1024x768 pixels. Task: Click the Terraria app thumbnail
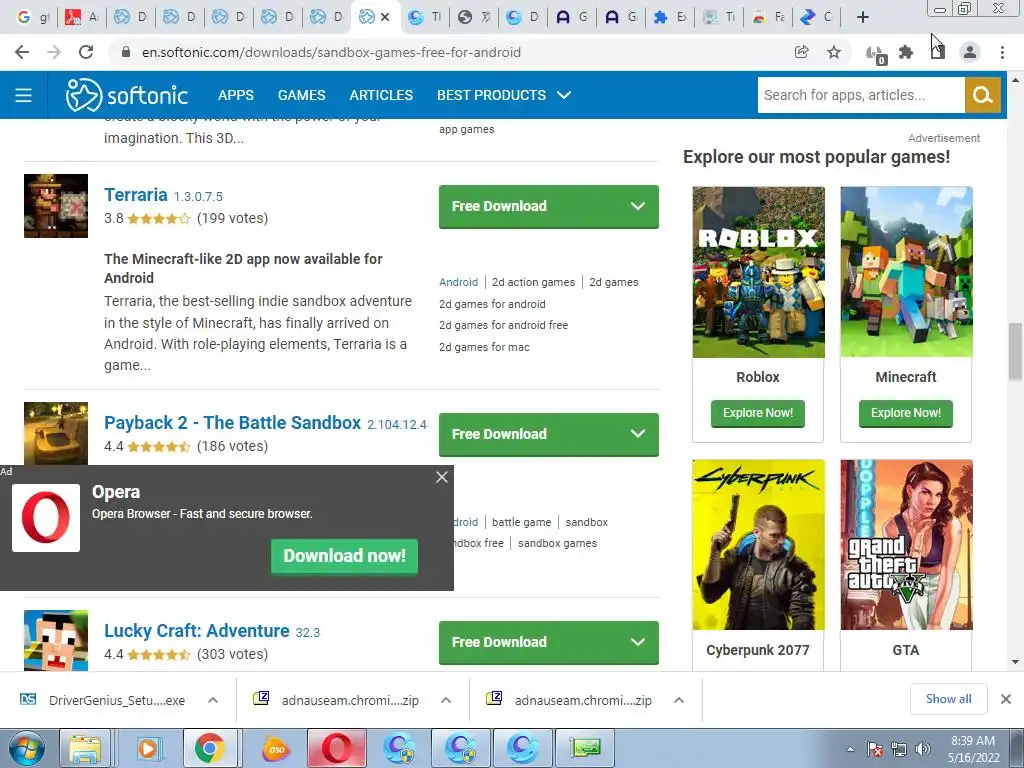(x=56, y=206)
